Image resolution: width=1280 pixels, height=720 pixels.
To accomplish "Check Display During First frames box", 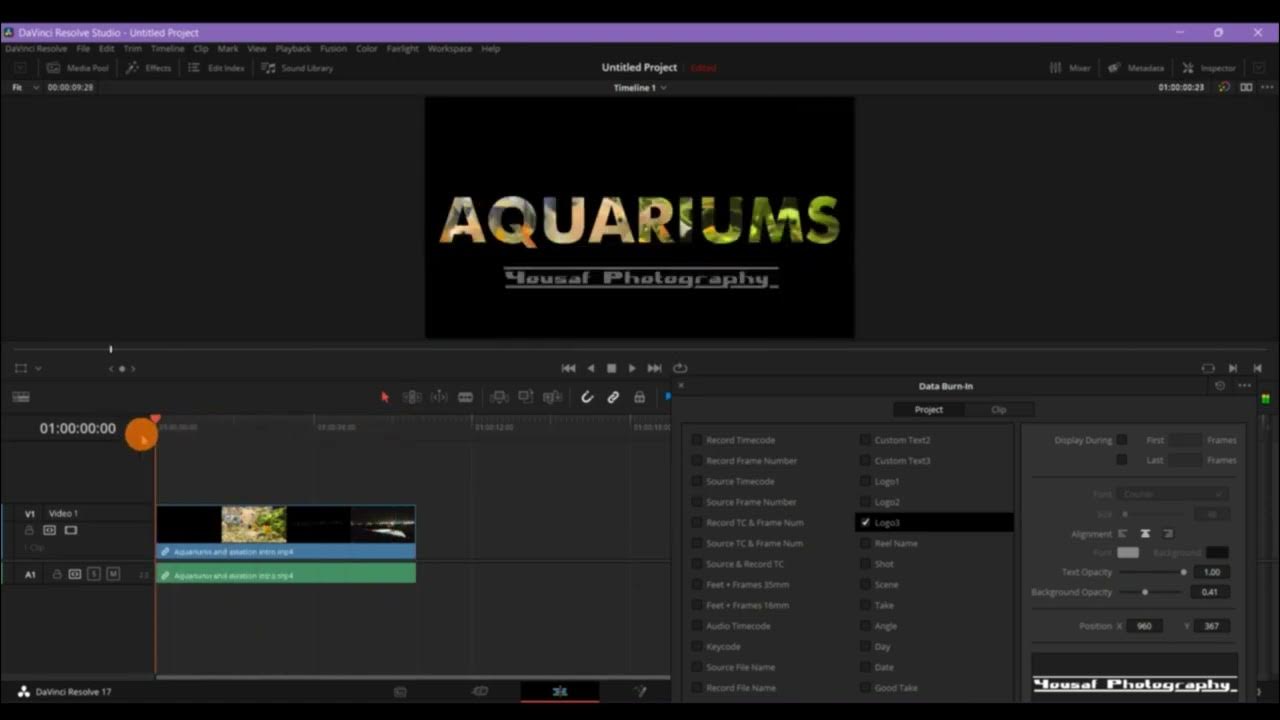I will coord(1122,440).
